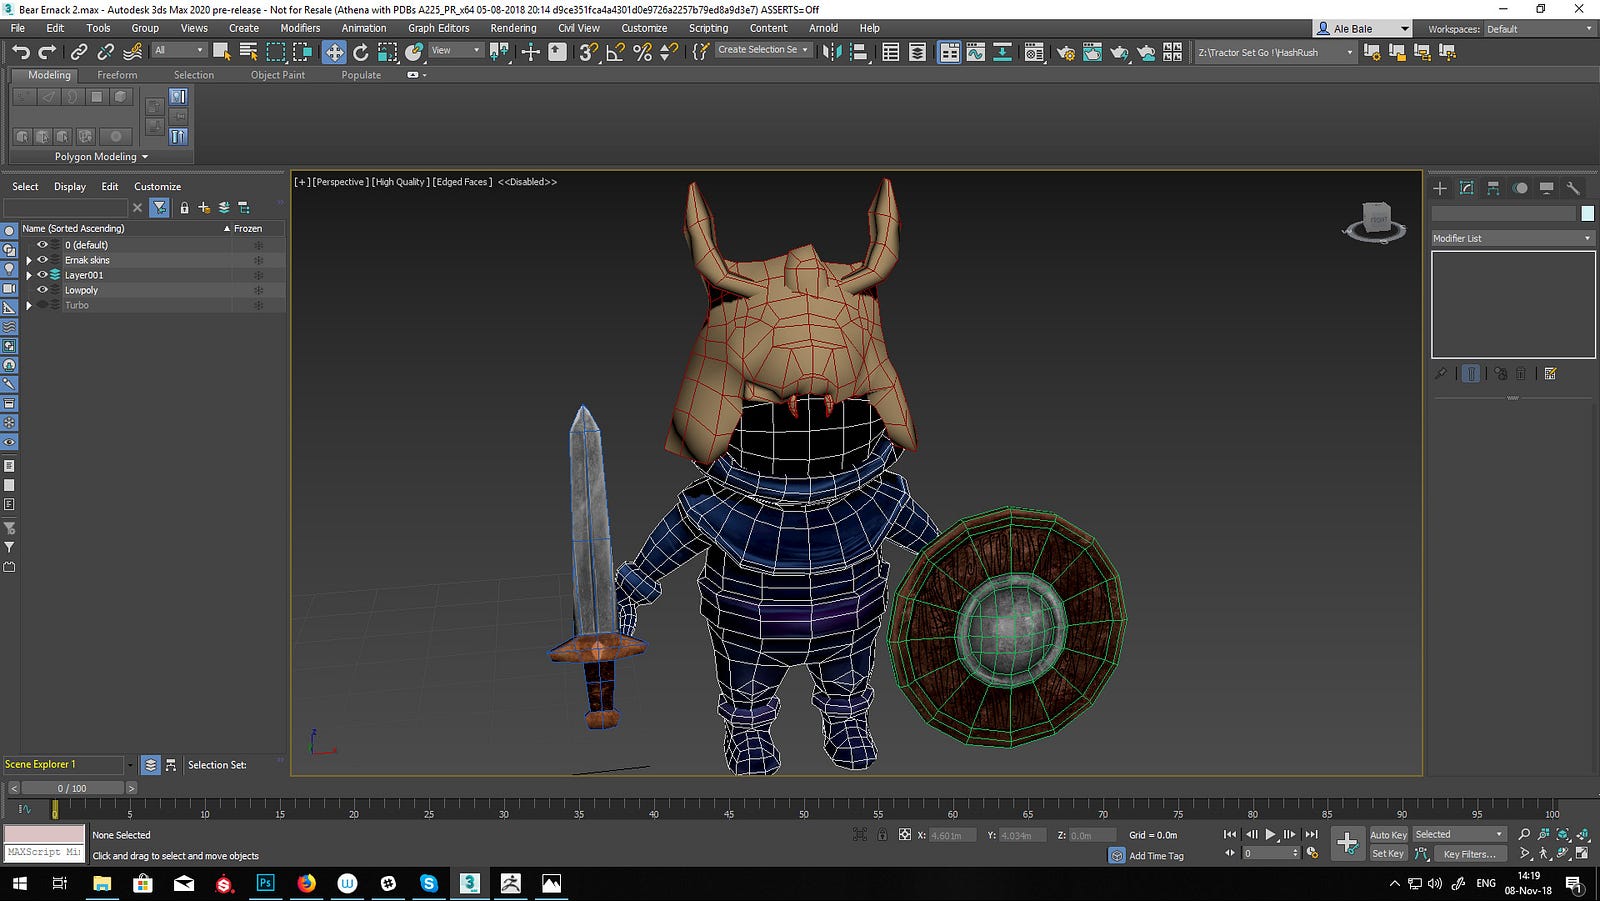Choose the Select Object tool
The height and width of the screenshot is (901, 1600).
pos(221,52)
